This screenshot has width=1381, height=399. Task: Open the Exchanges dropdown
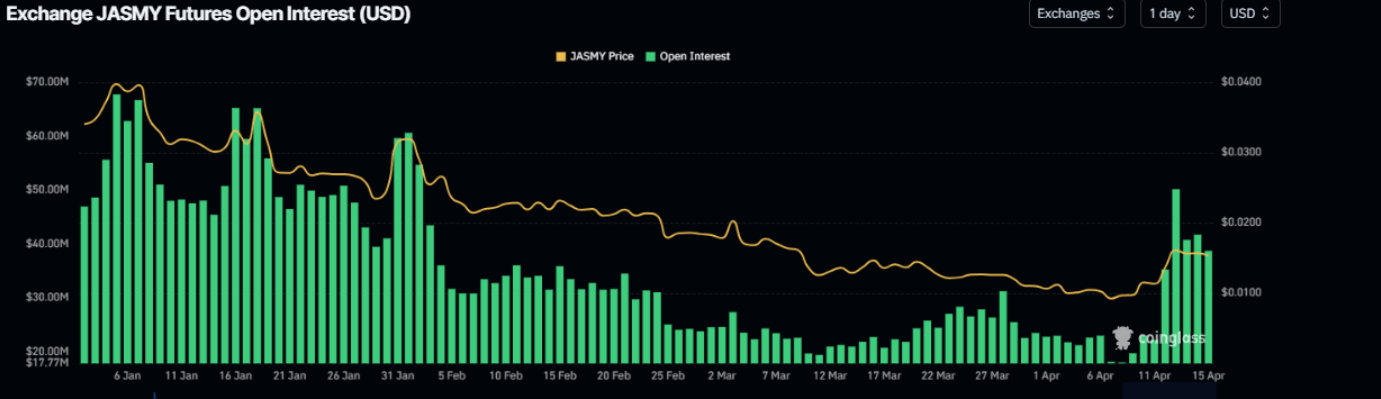(1077, 14)
